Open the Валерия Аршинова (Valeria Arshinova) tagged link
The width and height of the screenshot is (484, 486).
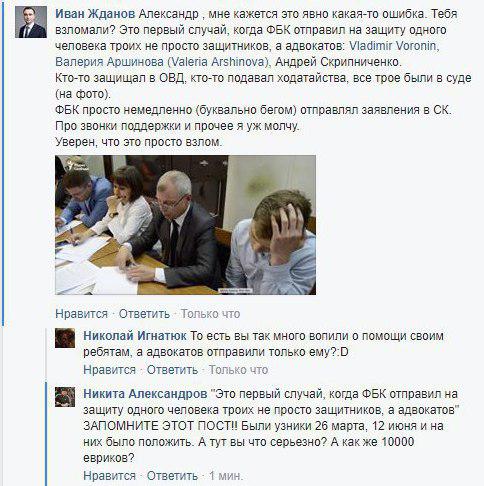point(162,62)
